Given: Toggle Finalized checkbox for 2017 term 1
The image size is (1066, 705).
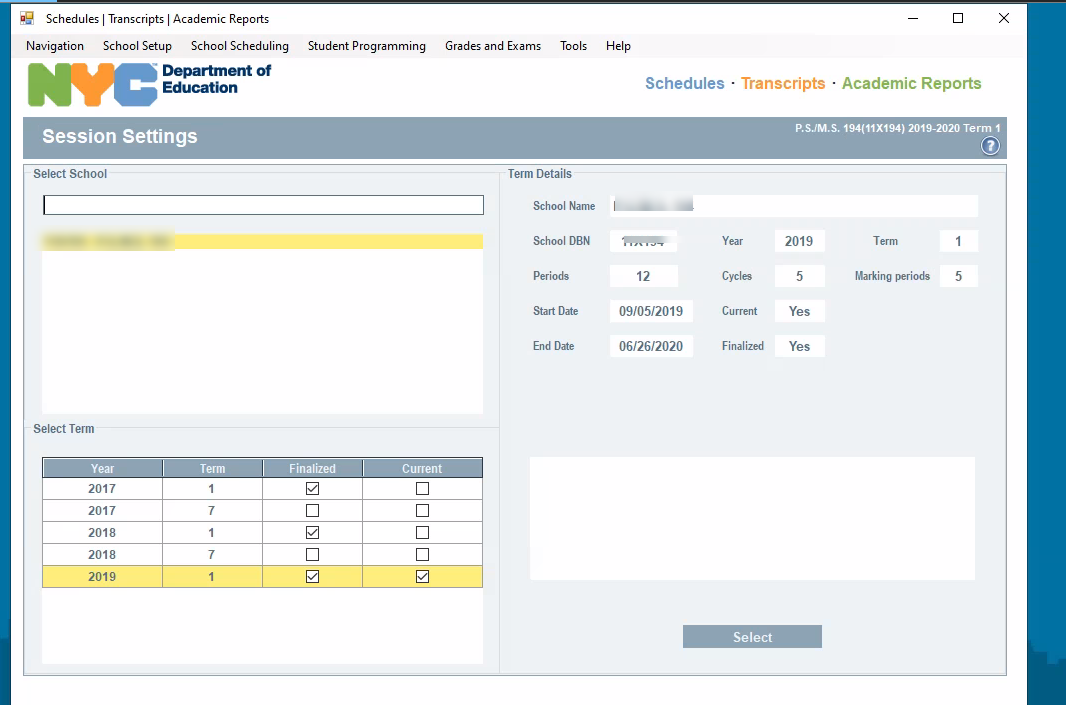Looking at the screenshot, I should (312, 489).
